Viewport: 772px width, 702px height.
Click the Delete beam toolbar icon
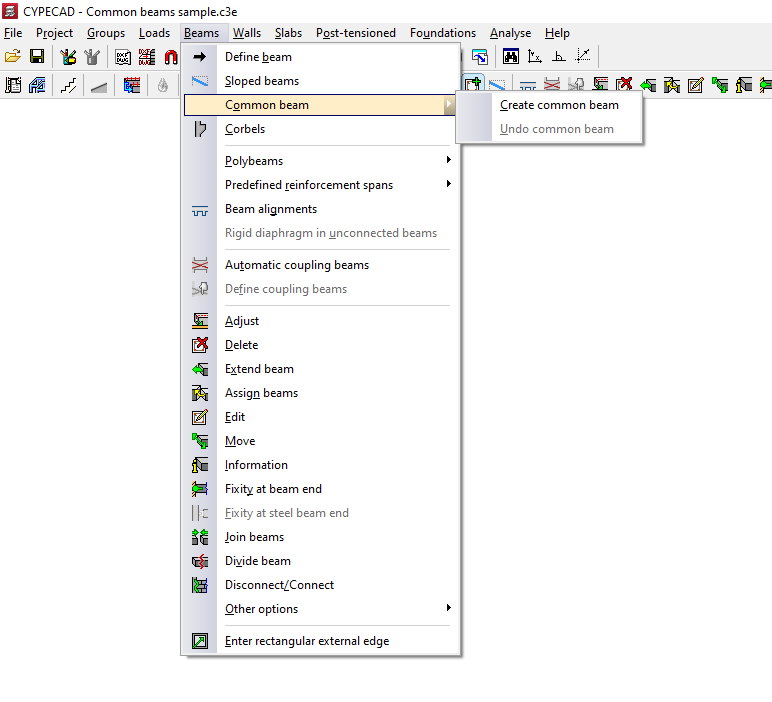[x=625, y=86]
